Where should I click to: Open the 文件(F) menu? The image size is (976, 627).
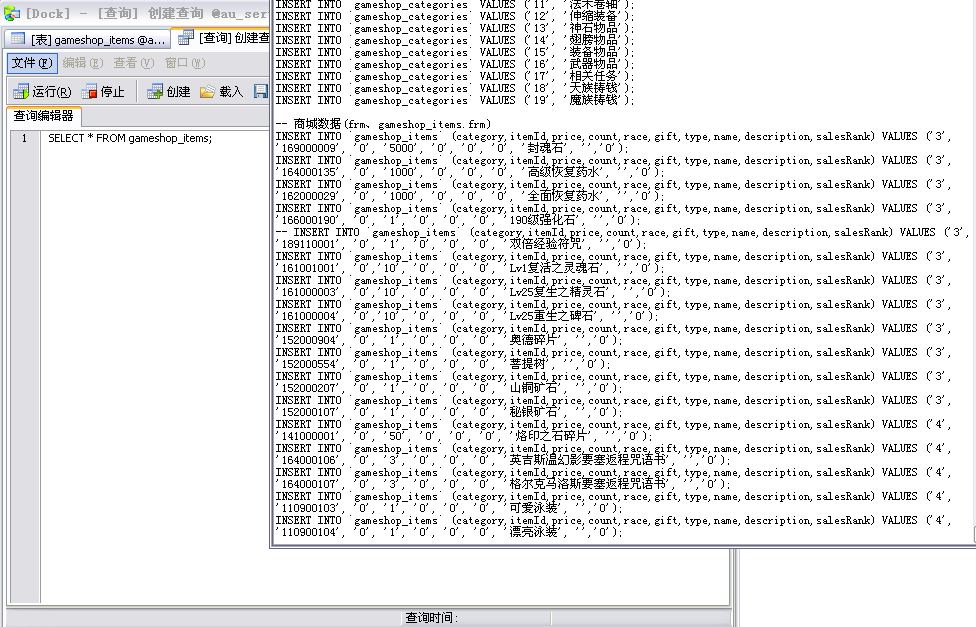(x=31, y=63)
